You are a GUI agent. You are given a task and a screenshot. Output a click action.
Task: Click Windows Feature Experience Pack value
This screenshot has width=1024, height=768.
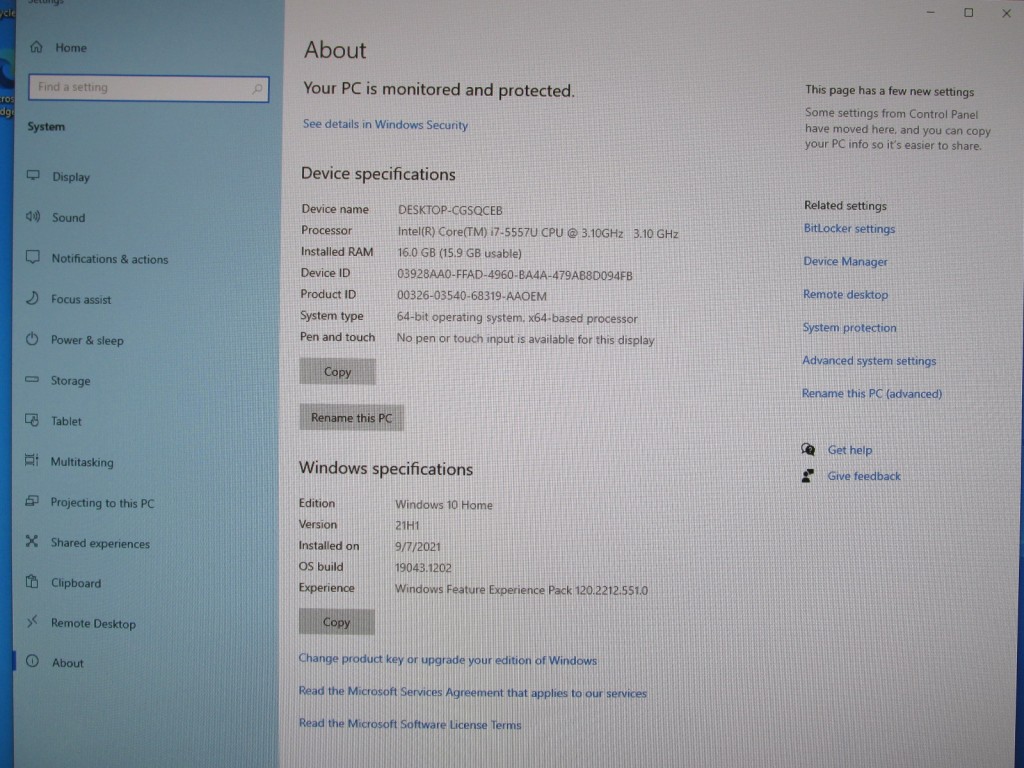pos(521,590)
